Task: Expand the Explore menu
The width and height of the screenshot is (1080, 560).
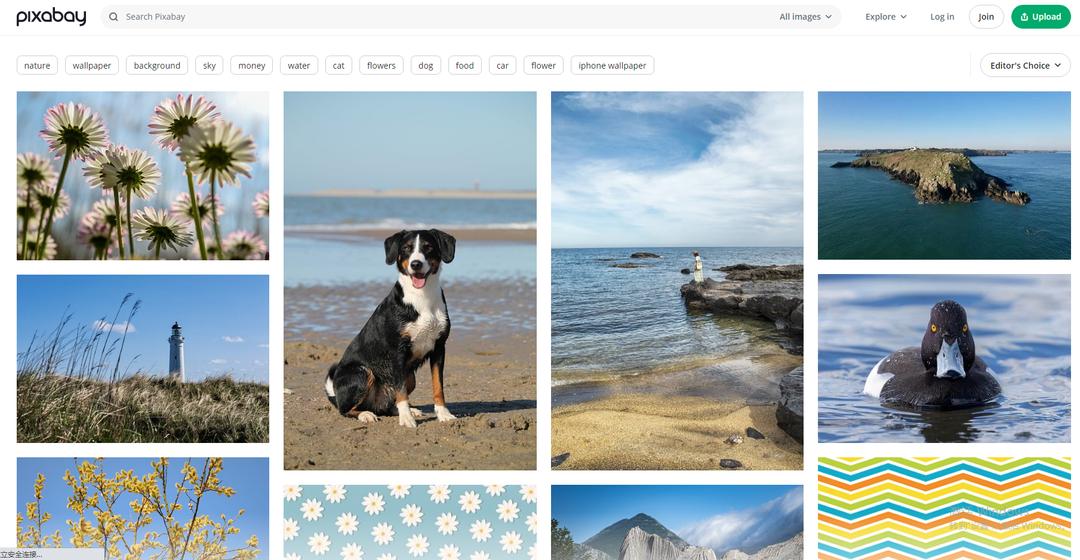Action: coord(886,17)
